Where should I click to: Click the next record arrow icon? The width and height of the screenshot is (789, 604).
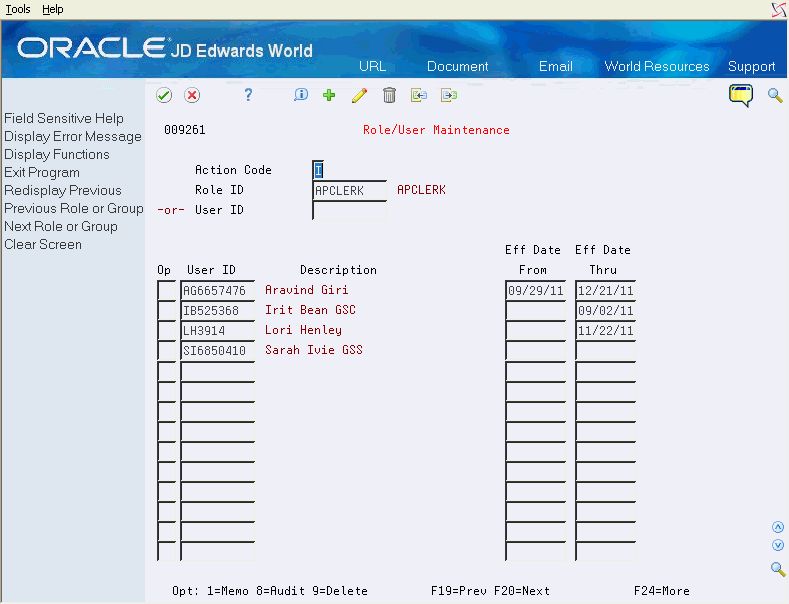pos(449,95)
